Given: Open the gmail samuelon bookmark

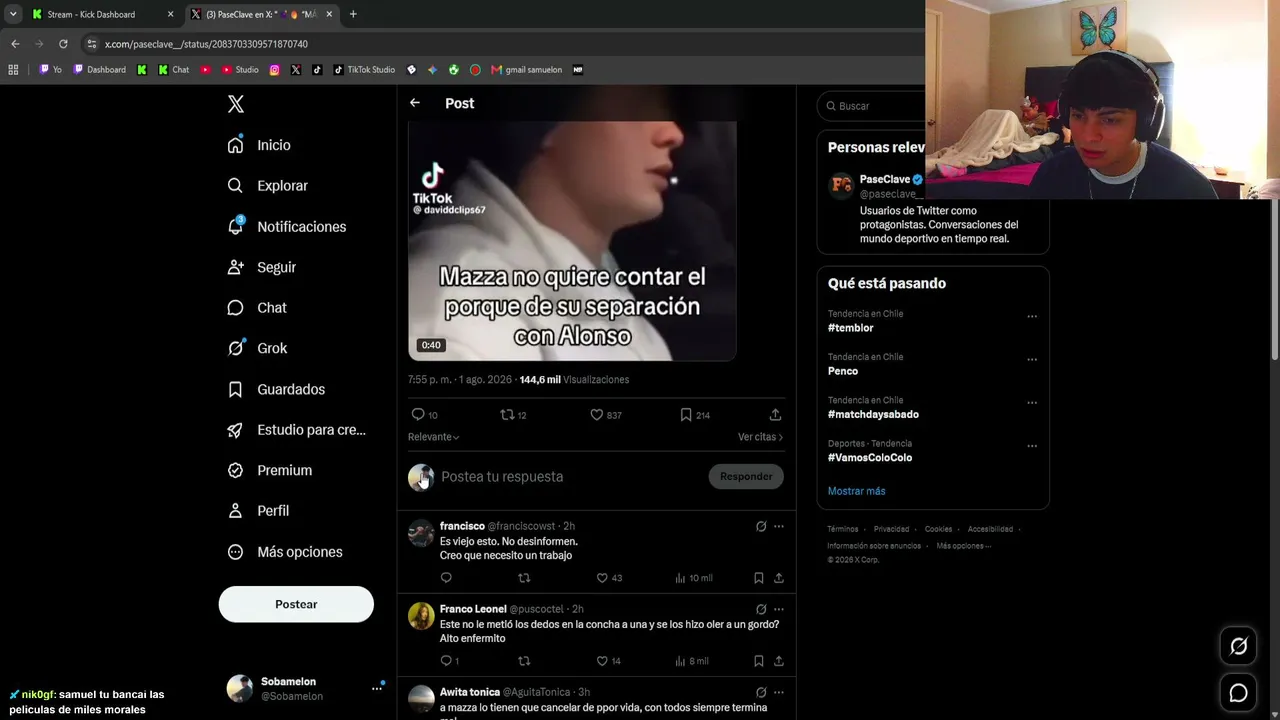Looking at the screenshot, I should [526, 70].
